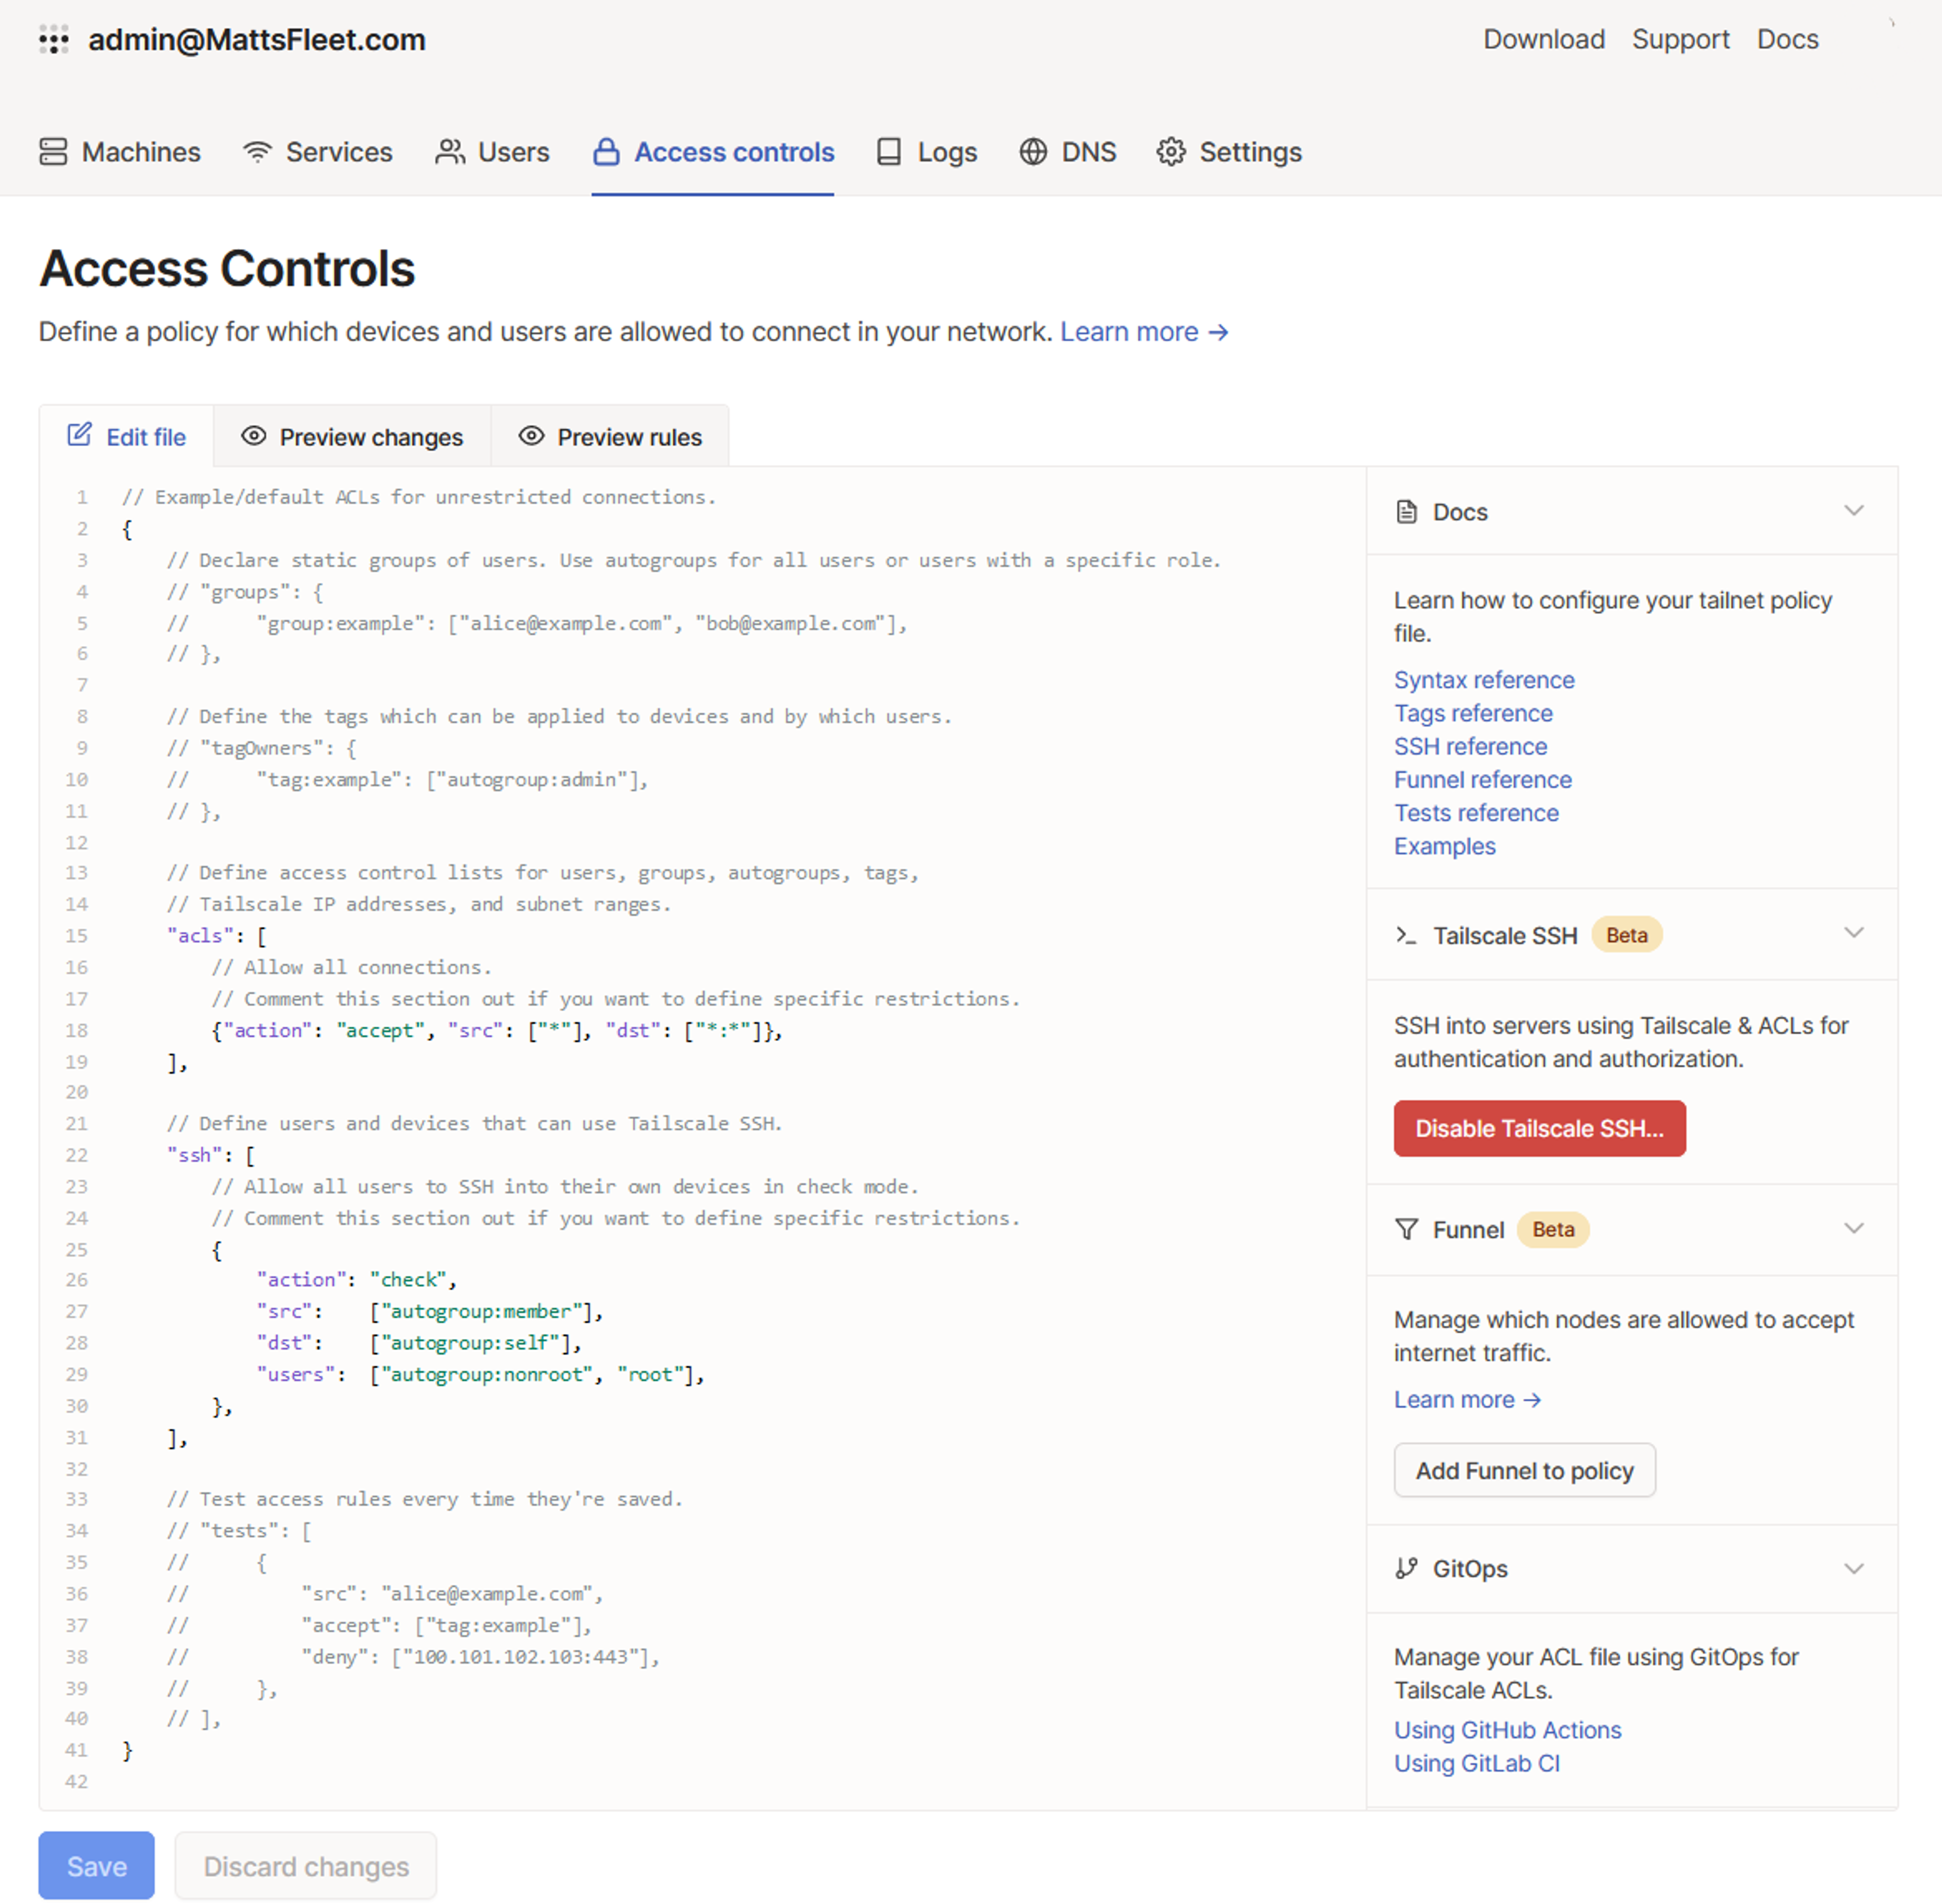Click the app grid dots icon
The image size is (1942, 1904).
(54, 40)
